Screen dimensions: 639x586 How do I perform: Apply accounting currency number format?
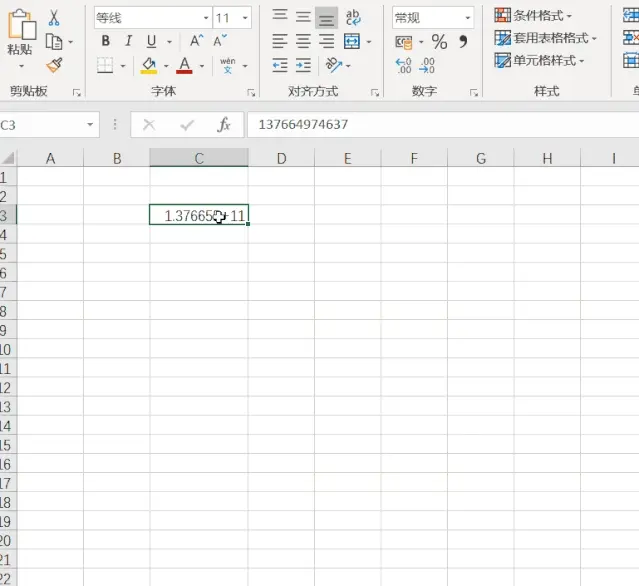tap(404, 42)
